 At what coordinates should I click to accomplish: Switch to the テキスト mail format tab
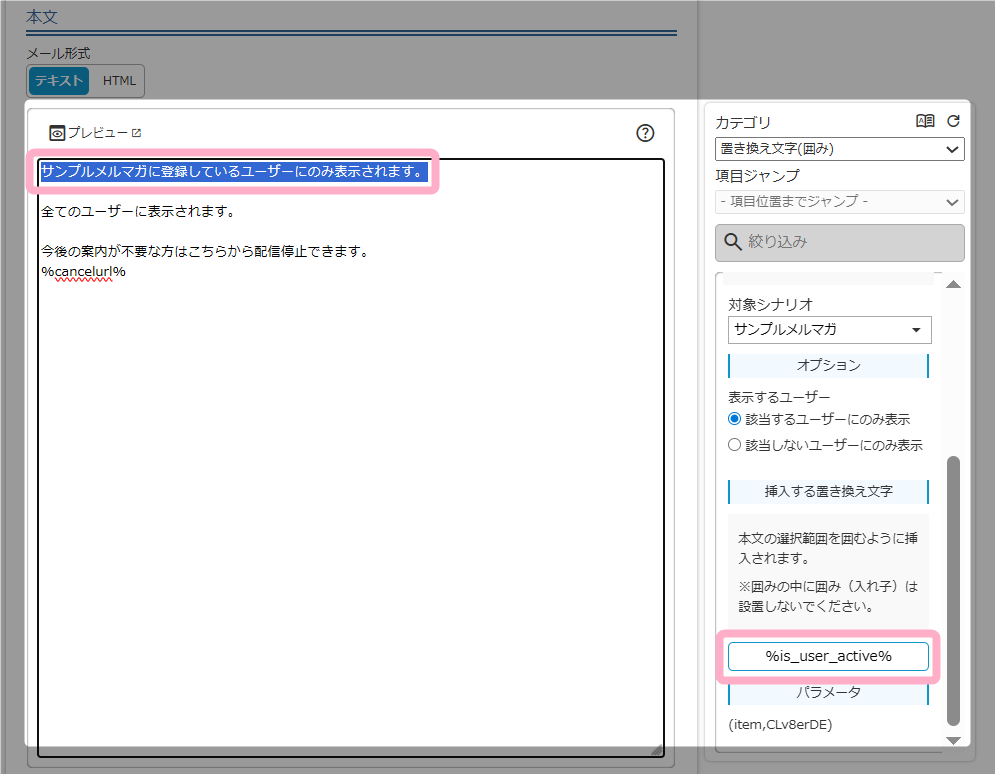[x=59, y=81]
